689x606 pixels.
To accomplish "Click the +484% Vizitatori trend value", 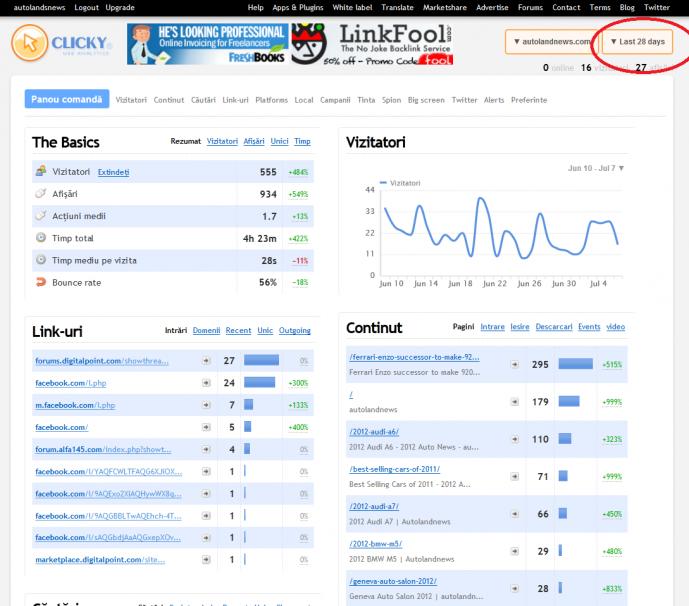I will pos(298,172).
